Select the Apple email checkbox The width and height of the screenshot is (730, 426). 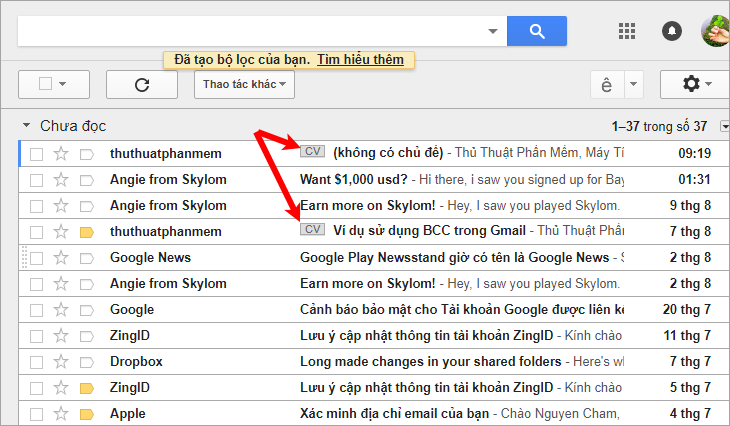[36, 414]
